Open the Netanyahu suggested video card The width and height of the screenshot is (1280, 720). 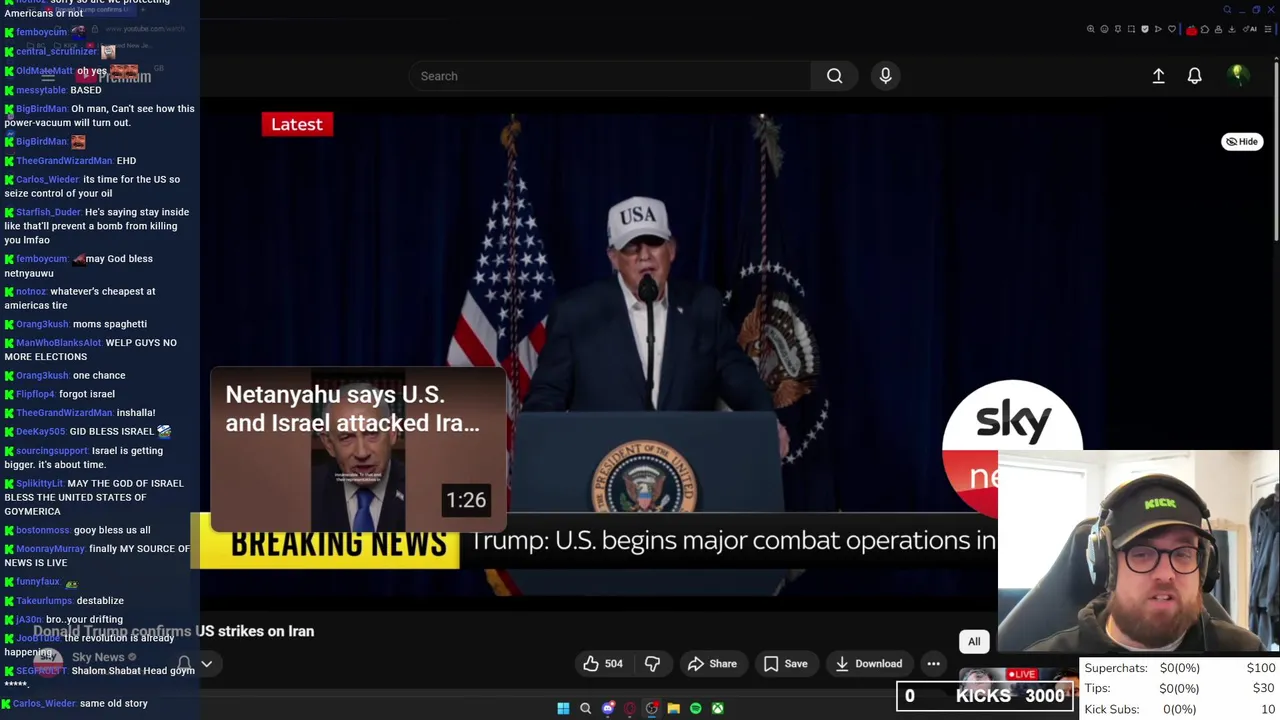(x=358, y=450)
